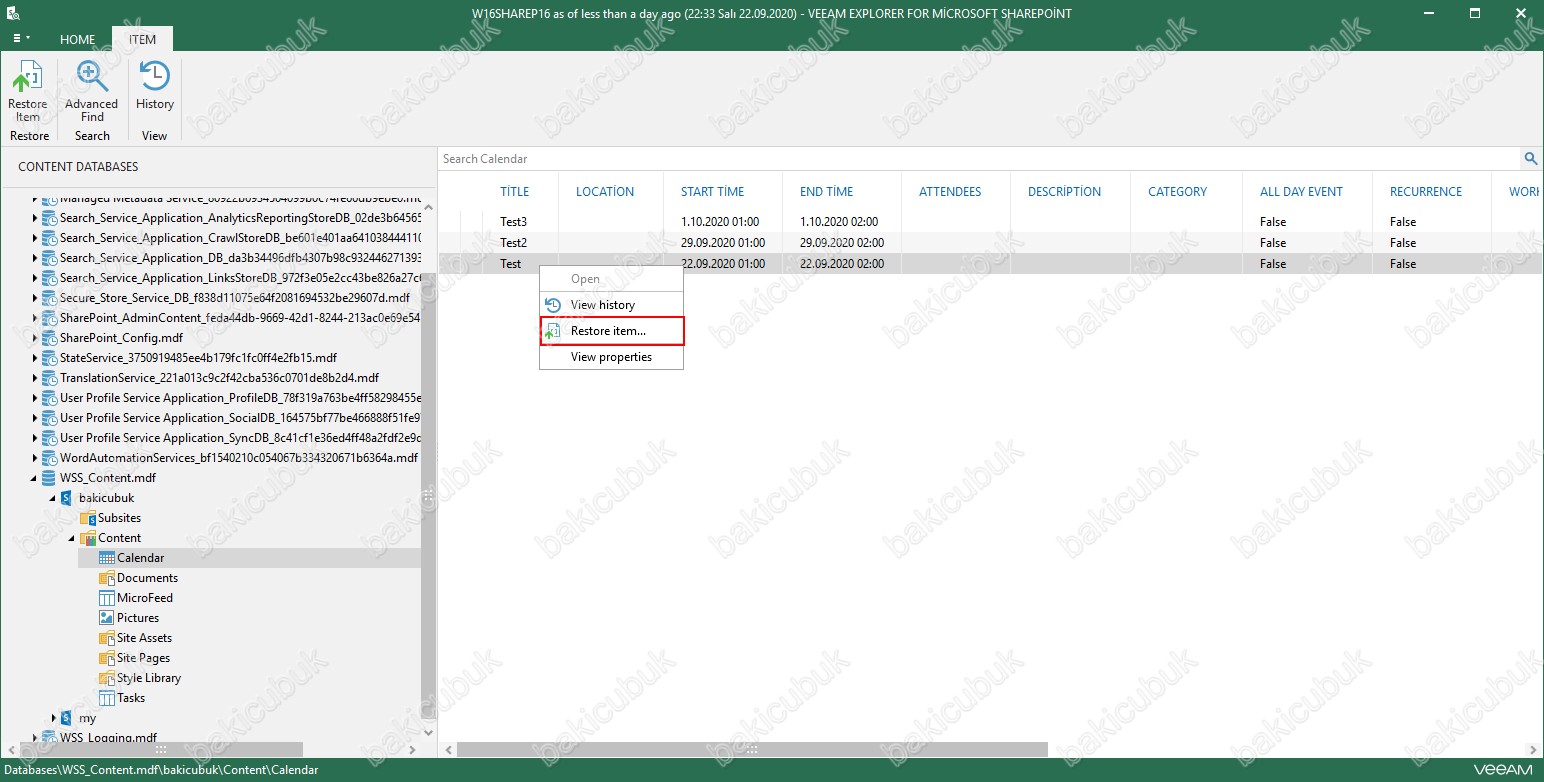The image size is (1544, 782).
Task: Open the Pictures library icon
Action: (x=107, y=618)
